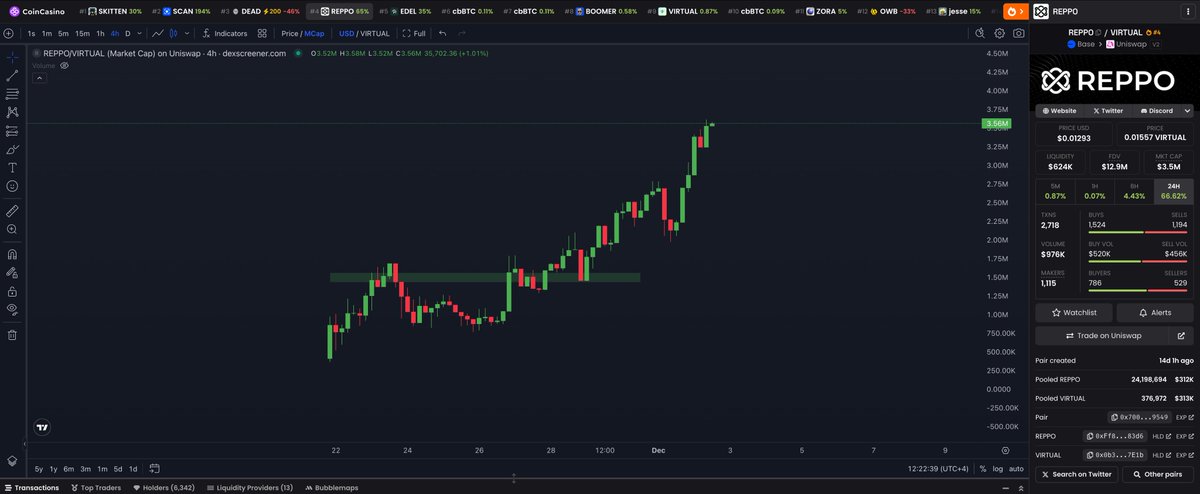Select the crosshair cursor tool
This screenshot has width=1200, height=494.
coord(12,57)
